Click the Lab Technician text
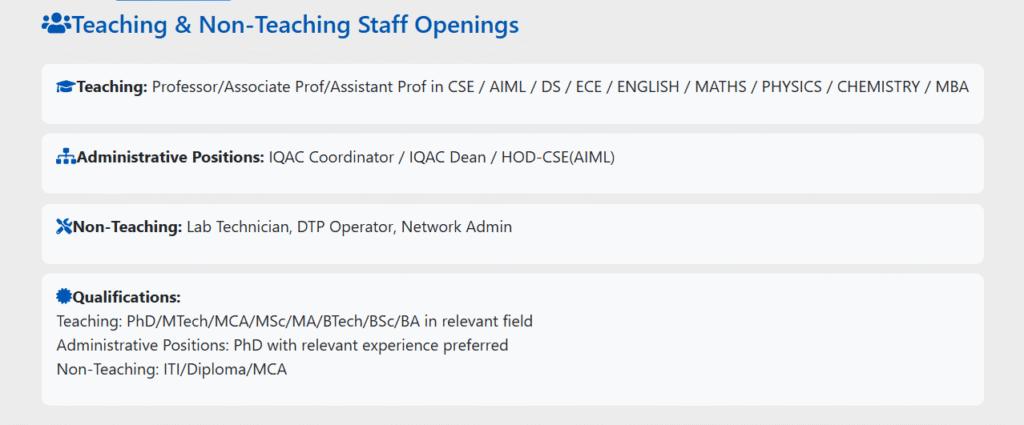Viewport: 1024px width, 425px height. coord(237,227)
